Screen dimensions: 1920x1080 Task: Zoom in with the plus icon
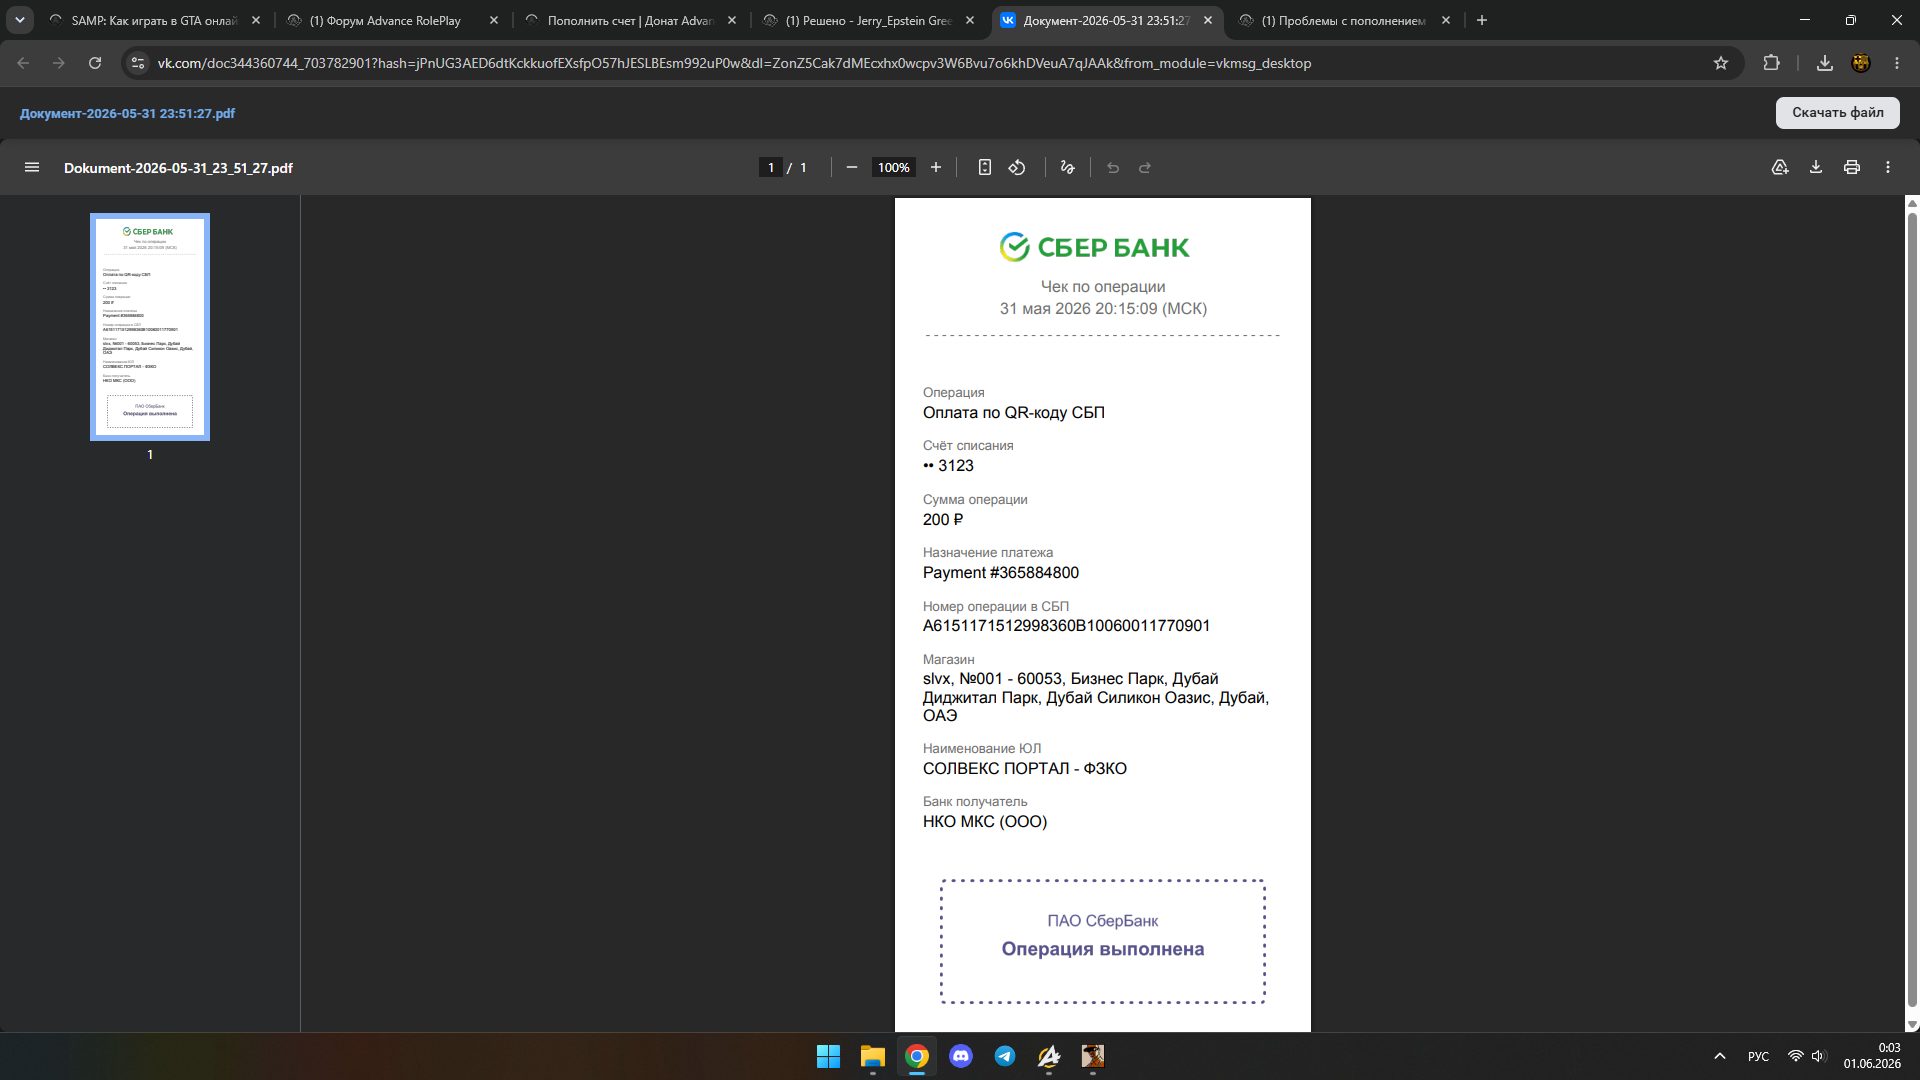pyautogui.click(x=936, y=168)
